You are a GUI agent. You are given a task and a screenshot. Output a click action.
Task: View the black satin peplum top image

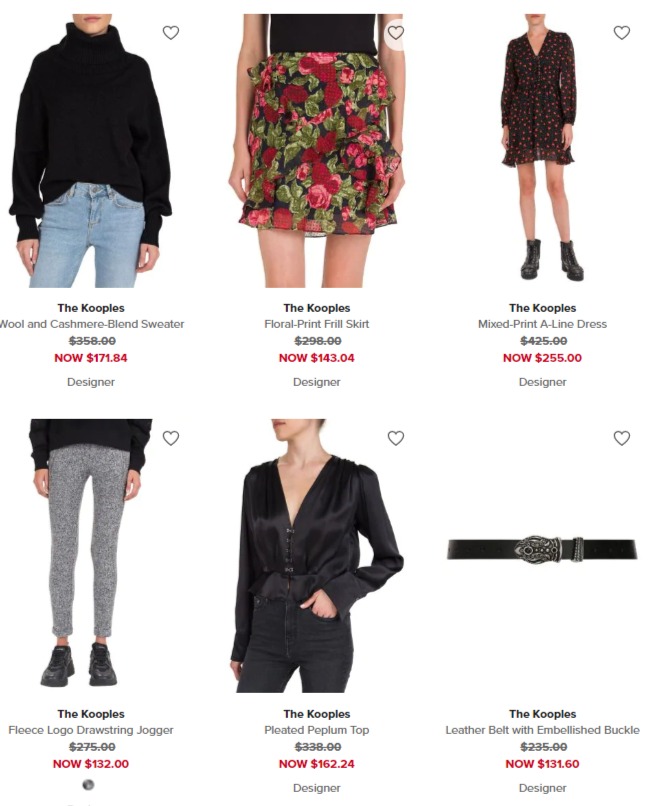pos(317,556)
